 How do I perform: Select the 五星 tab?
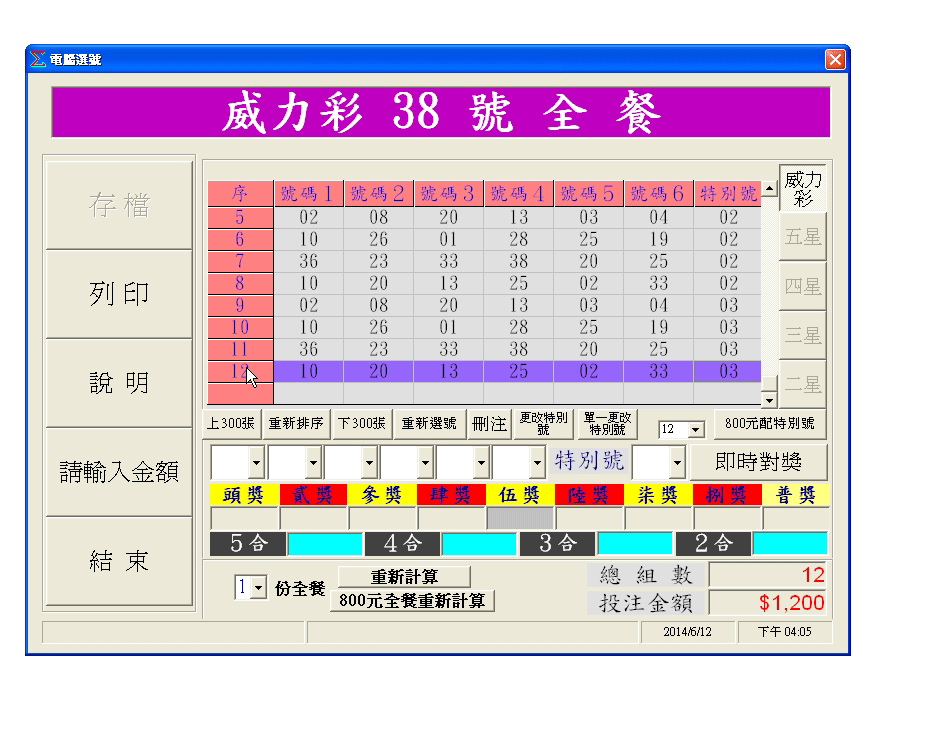coord(802,237)
